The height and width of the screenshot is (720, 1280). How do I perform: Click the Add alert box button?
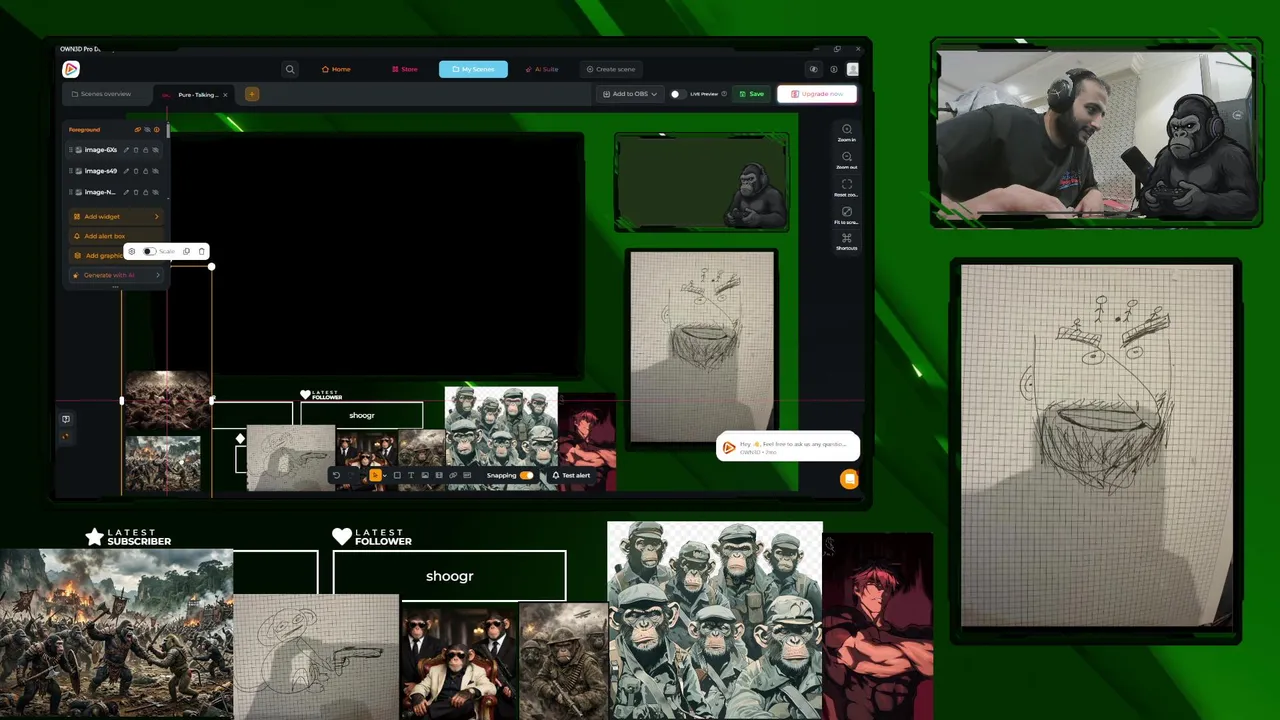pos(114,236)
